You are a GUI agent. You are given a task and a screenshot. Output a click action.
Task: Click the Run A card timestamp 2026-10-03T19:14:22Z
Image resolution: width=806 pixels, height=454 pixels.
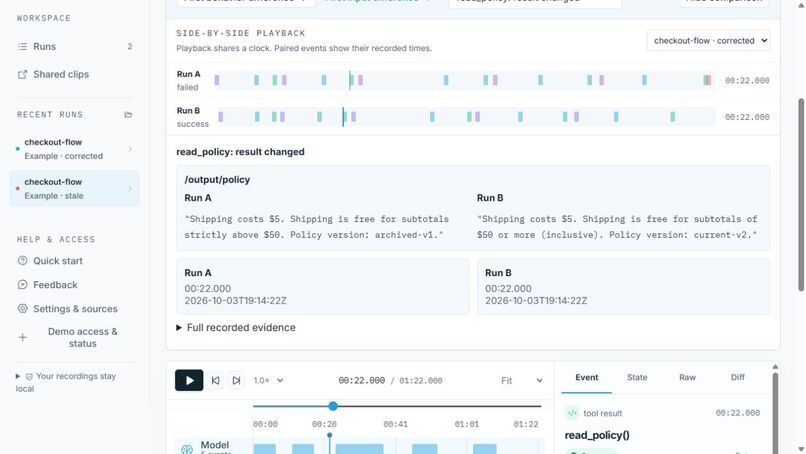coord(235,301)
